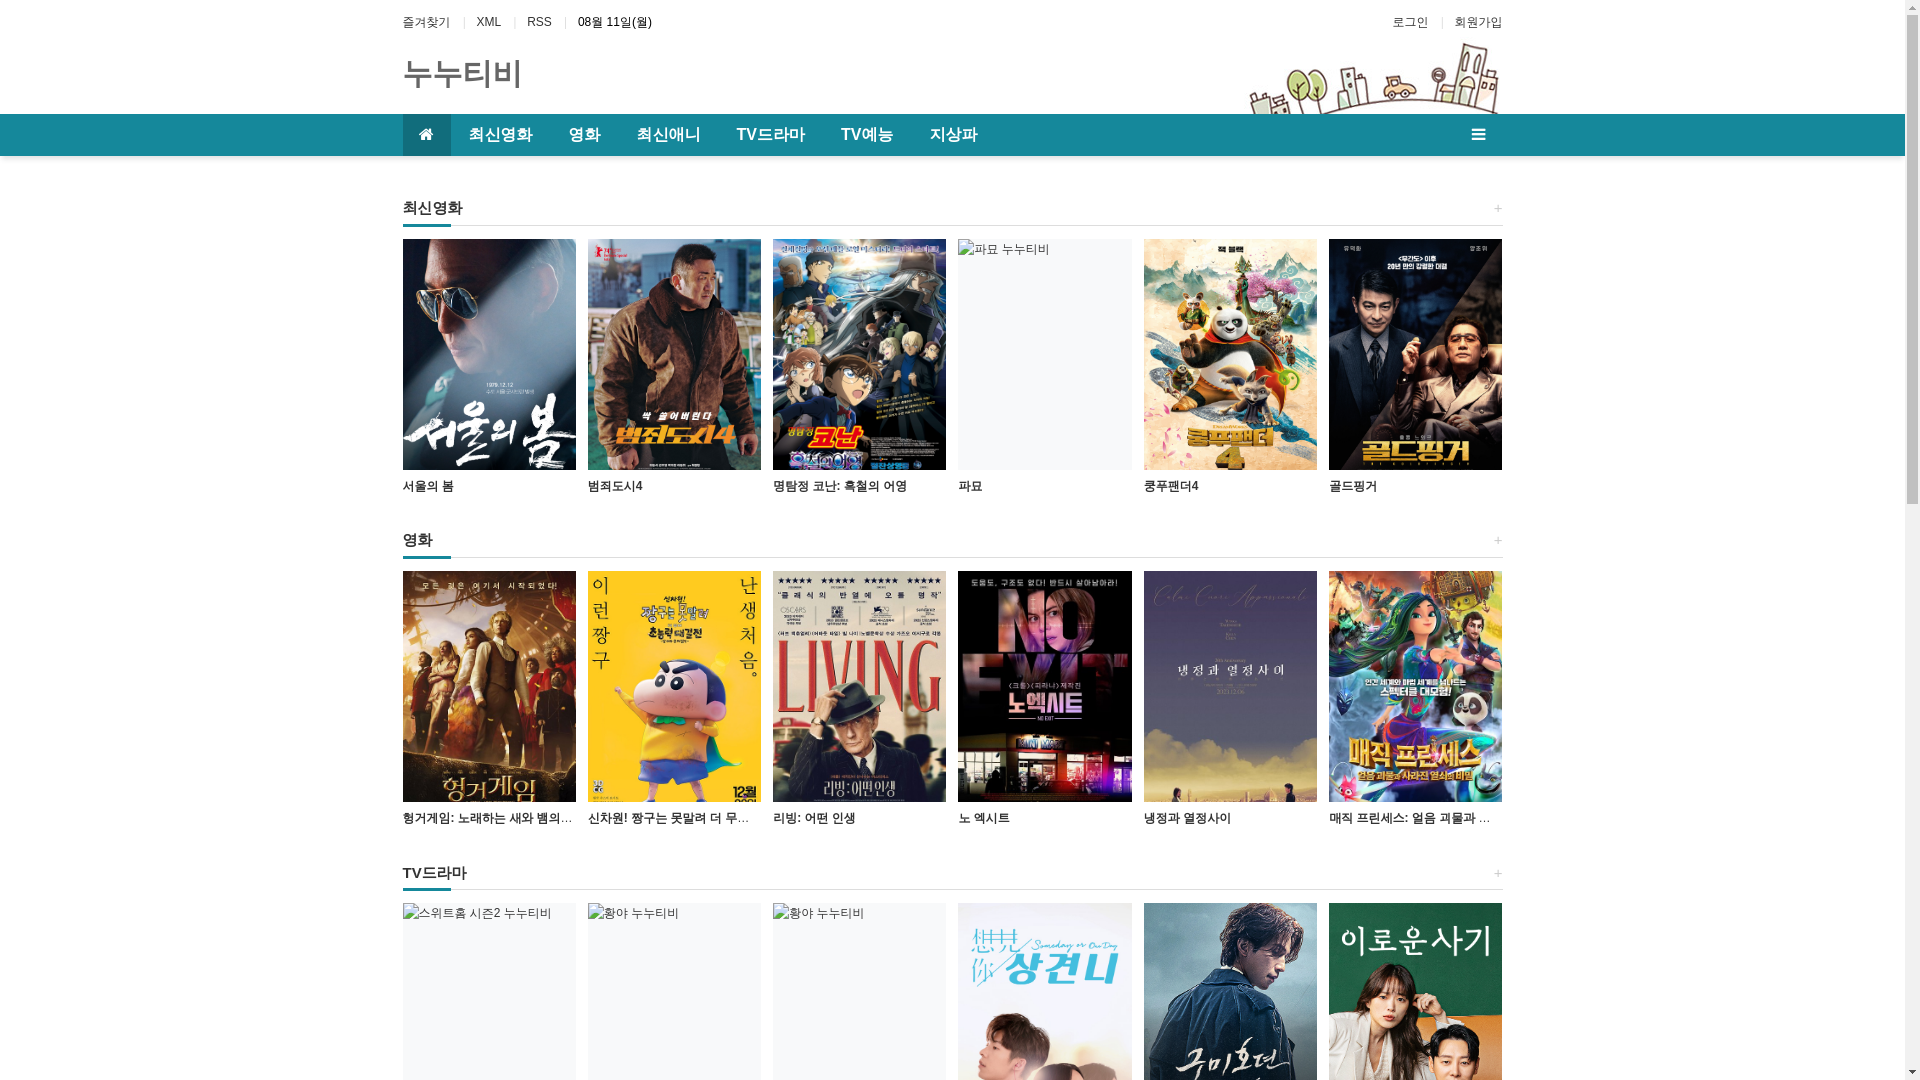Open the 최신애니 menu tab

(x=668, y=135)
